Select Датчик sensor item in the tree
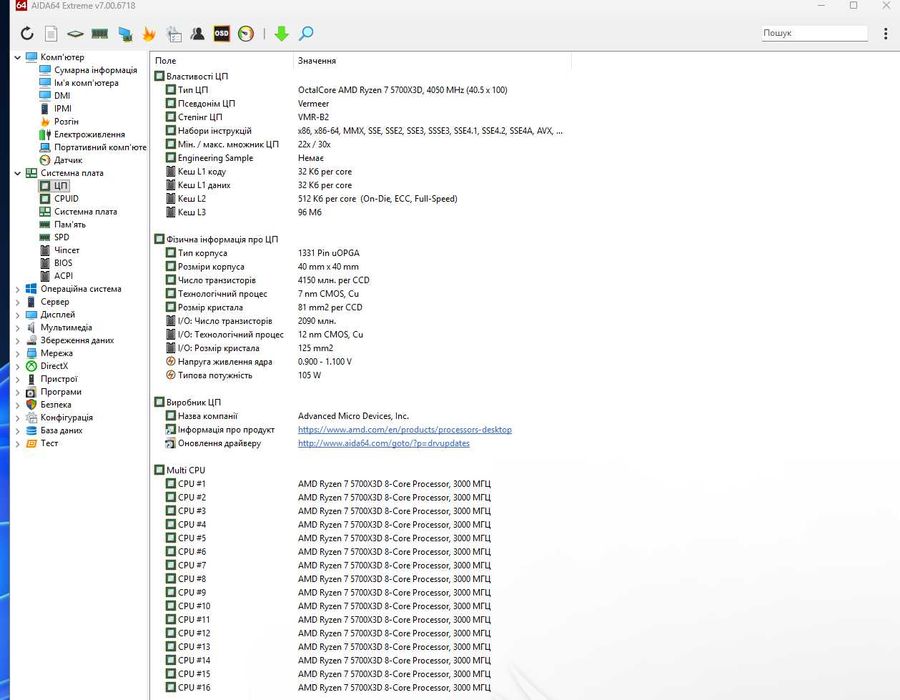The image size is (900, 700). coord(68,160)
